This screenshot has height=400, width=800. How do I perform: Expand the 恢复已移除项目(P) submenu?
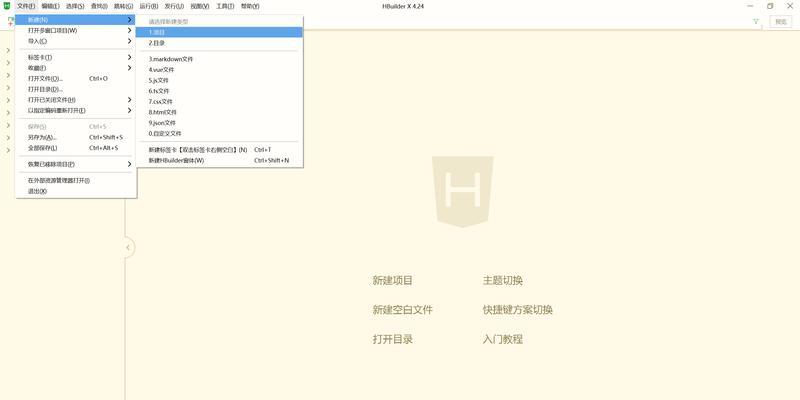click(x=76, y=164)
